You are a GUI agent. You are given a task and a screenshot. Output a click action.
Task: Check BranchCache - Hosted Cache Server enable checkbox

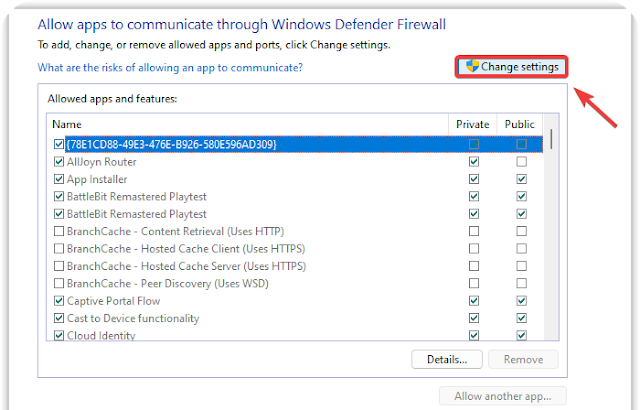click(59, 266)
